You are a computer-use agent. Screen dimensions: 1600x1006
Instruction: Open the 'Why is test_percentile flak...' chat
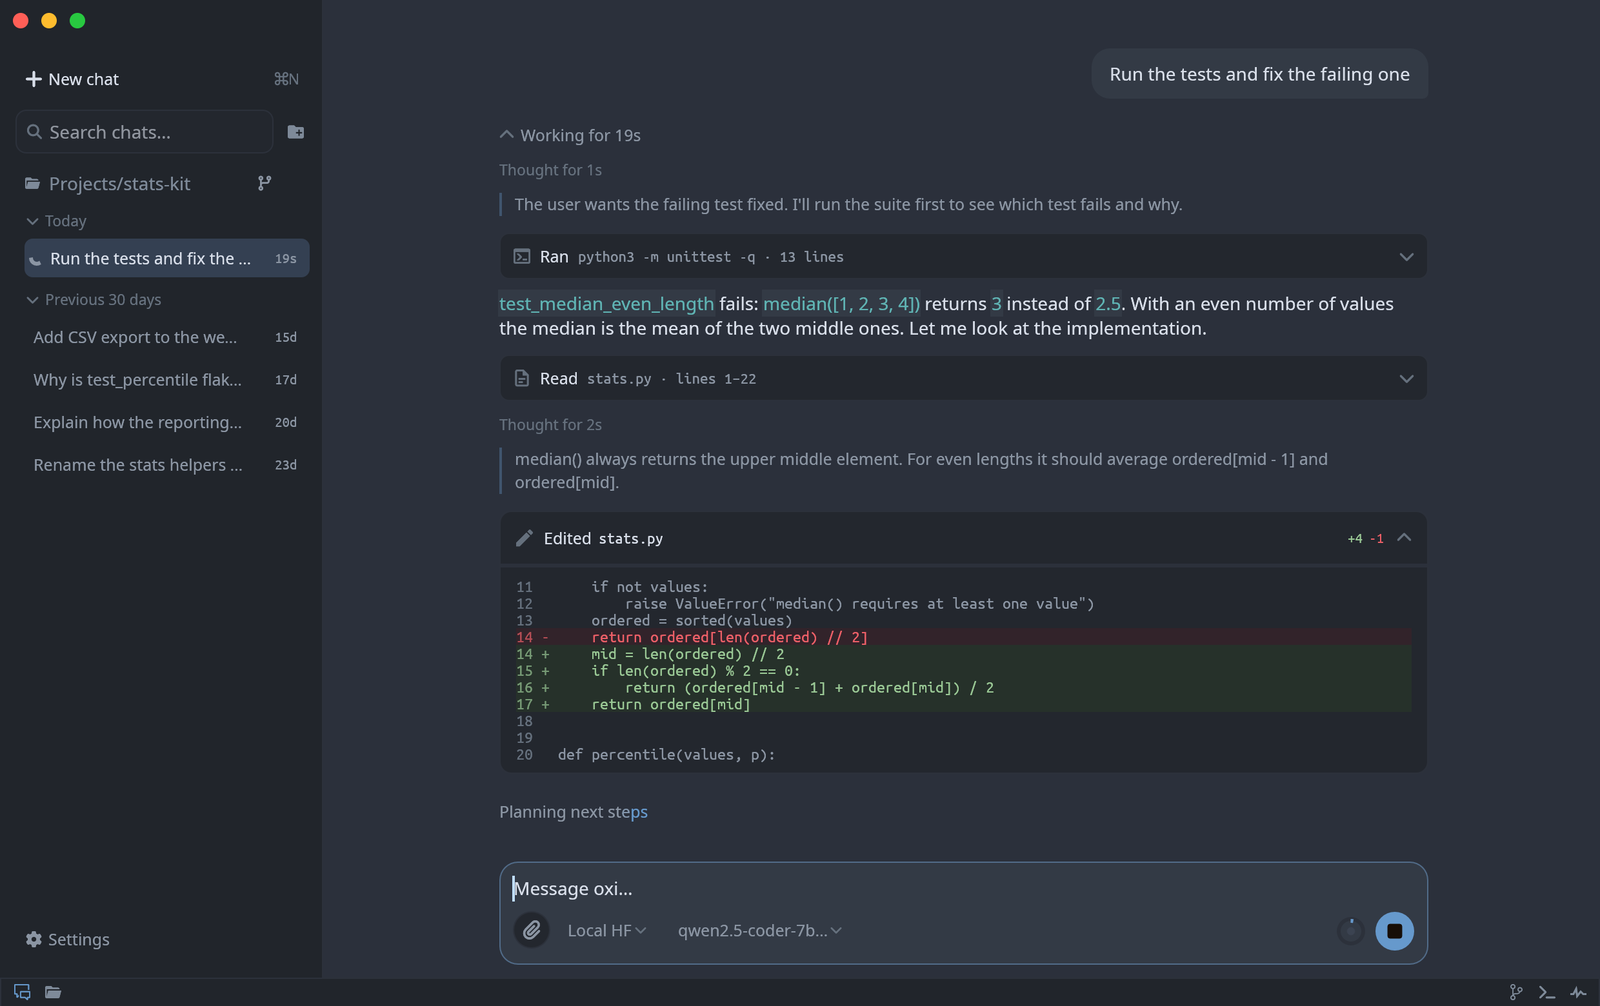coord(167,380)
